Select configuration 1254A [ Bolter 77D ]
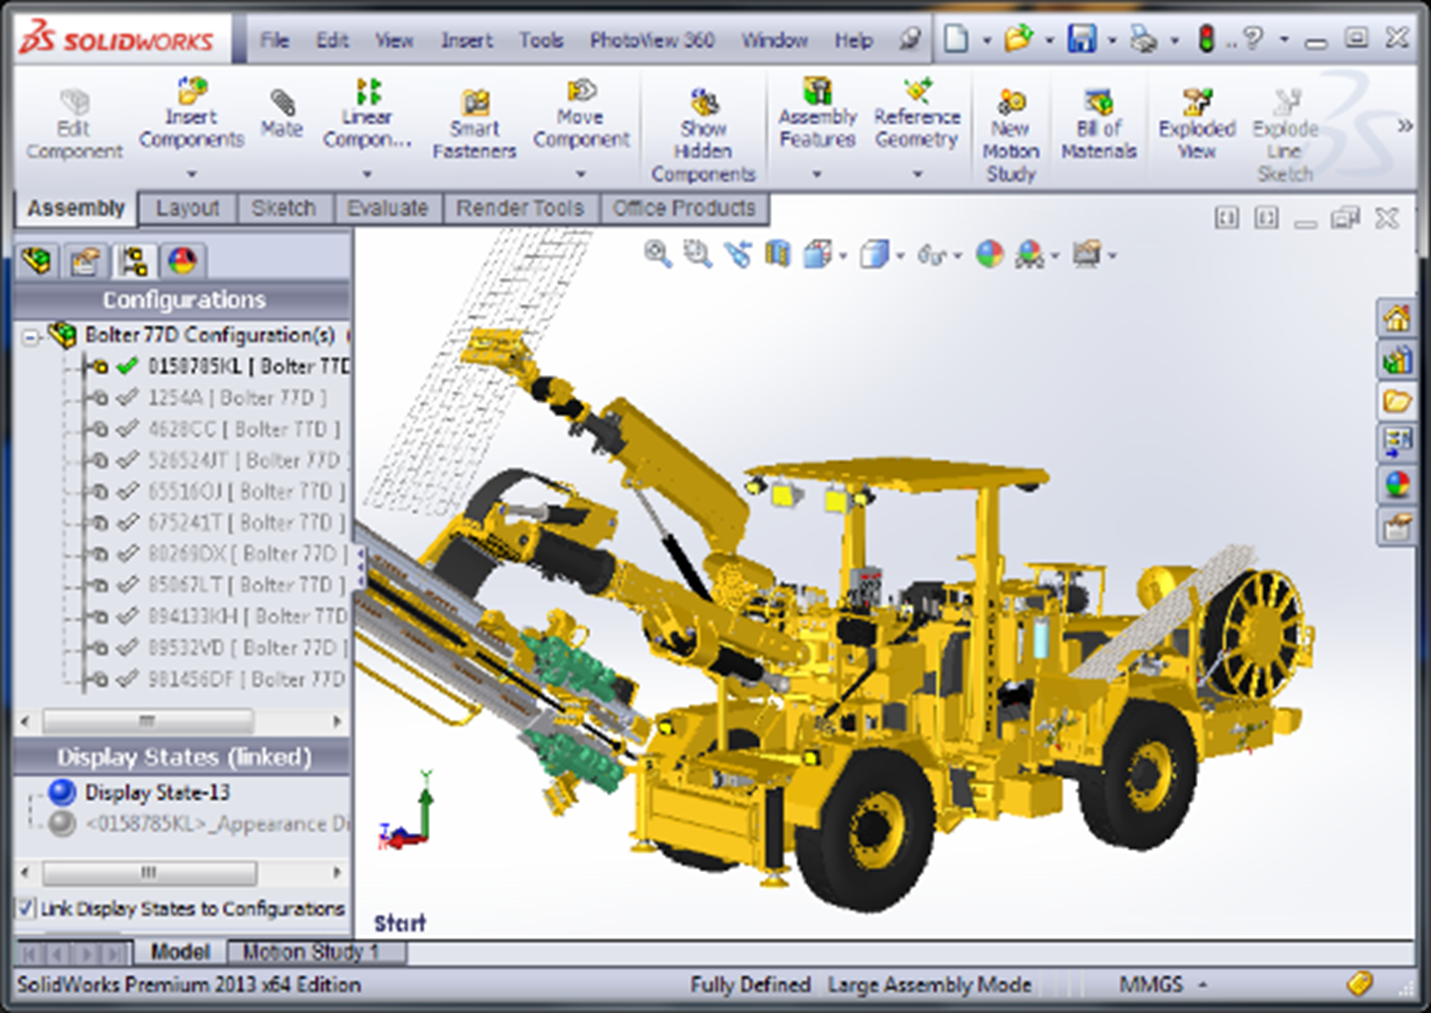 click(x=236, y=397)
